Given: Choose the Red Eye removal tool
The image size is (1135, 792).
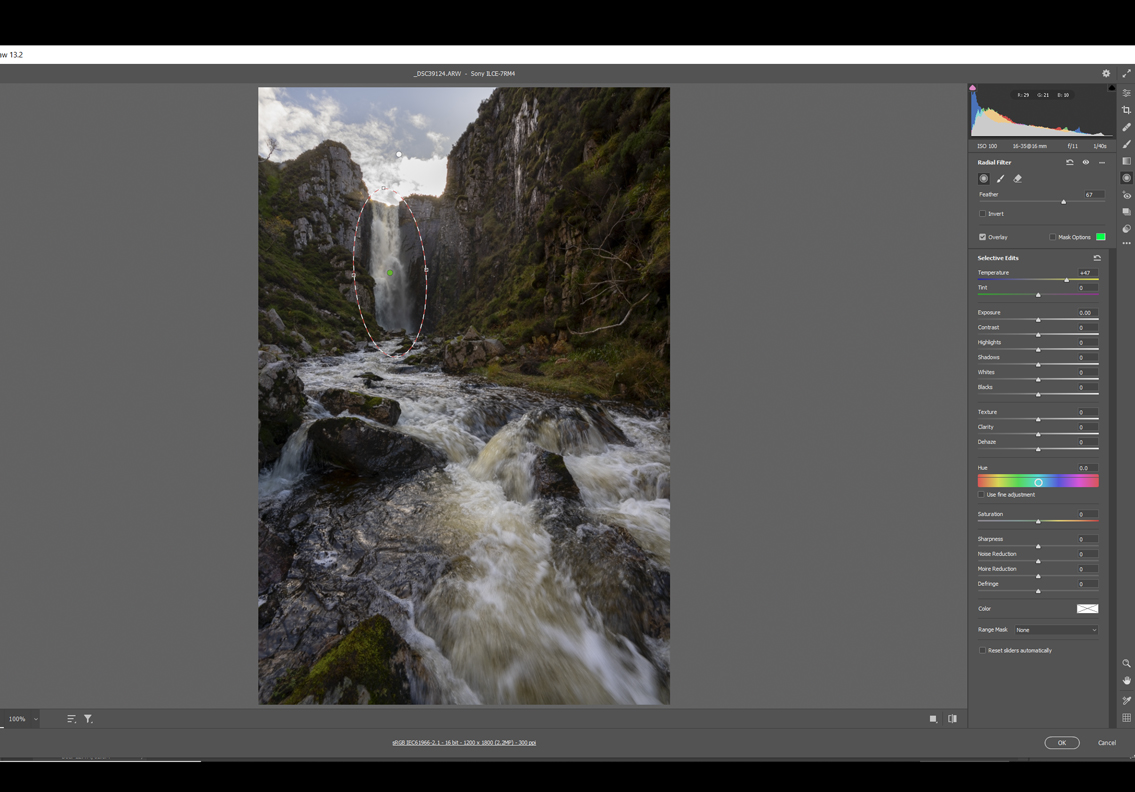Looking at the screenshot, I should click(1126, 195).
